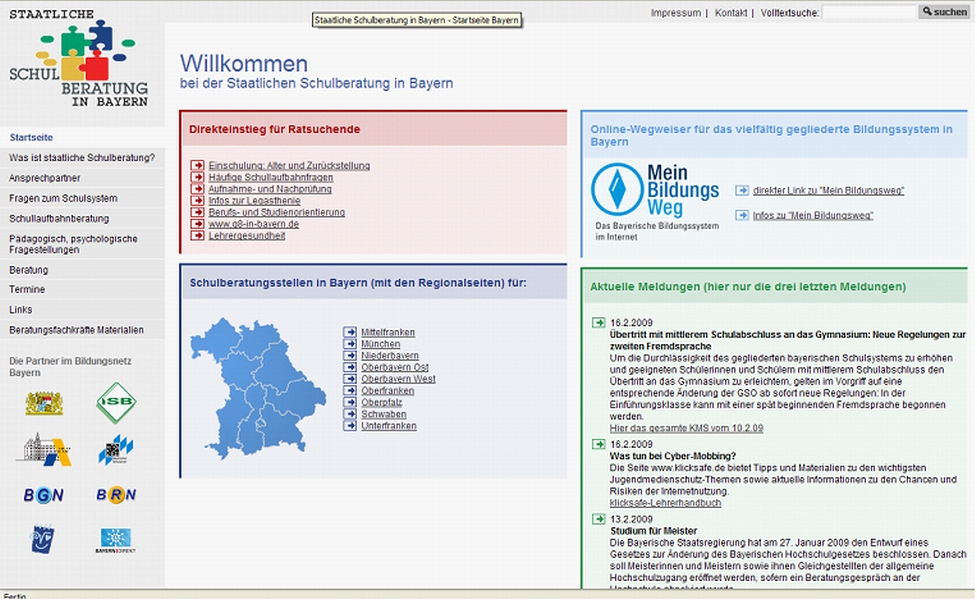The height and width of the screenshot is (600, 977).
Task: Click the castle building partner logo
Action: pos(43,448)
